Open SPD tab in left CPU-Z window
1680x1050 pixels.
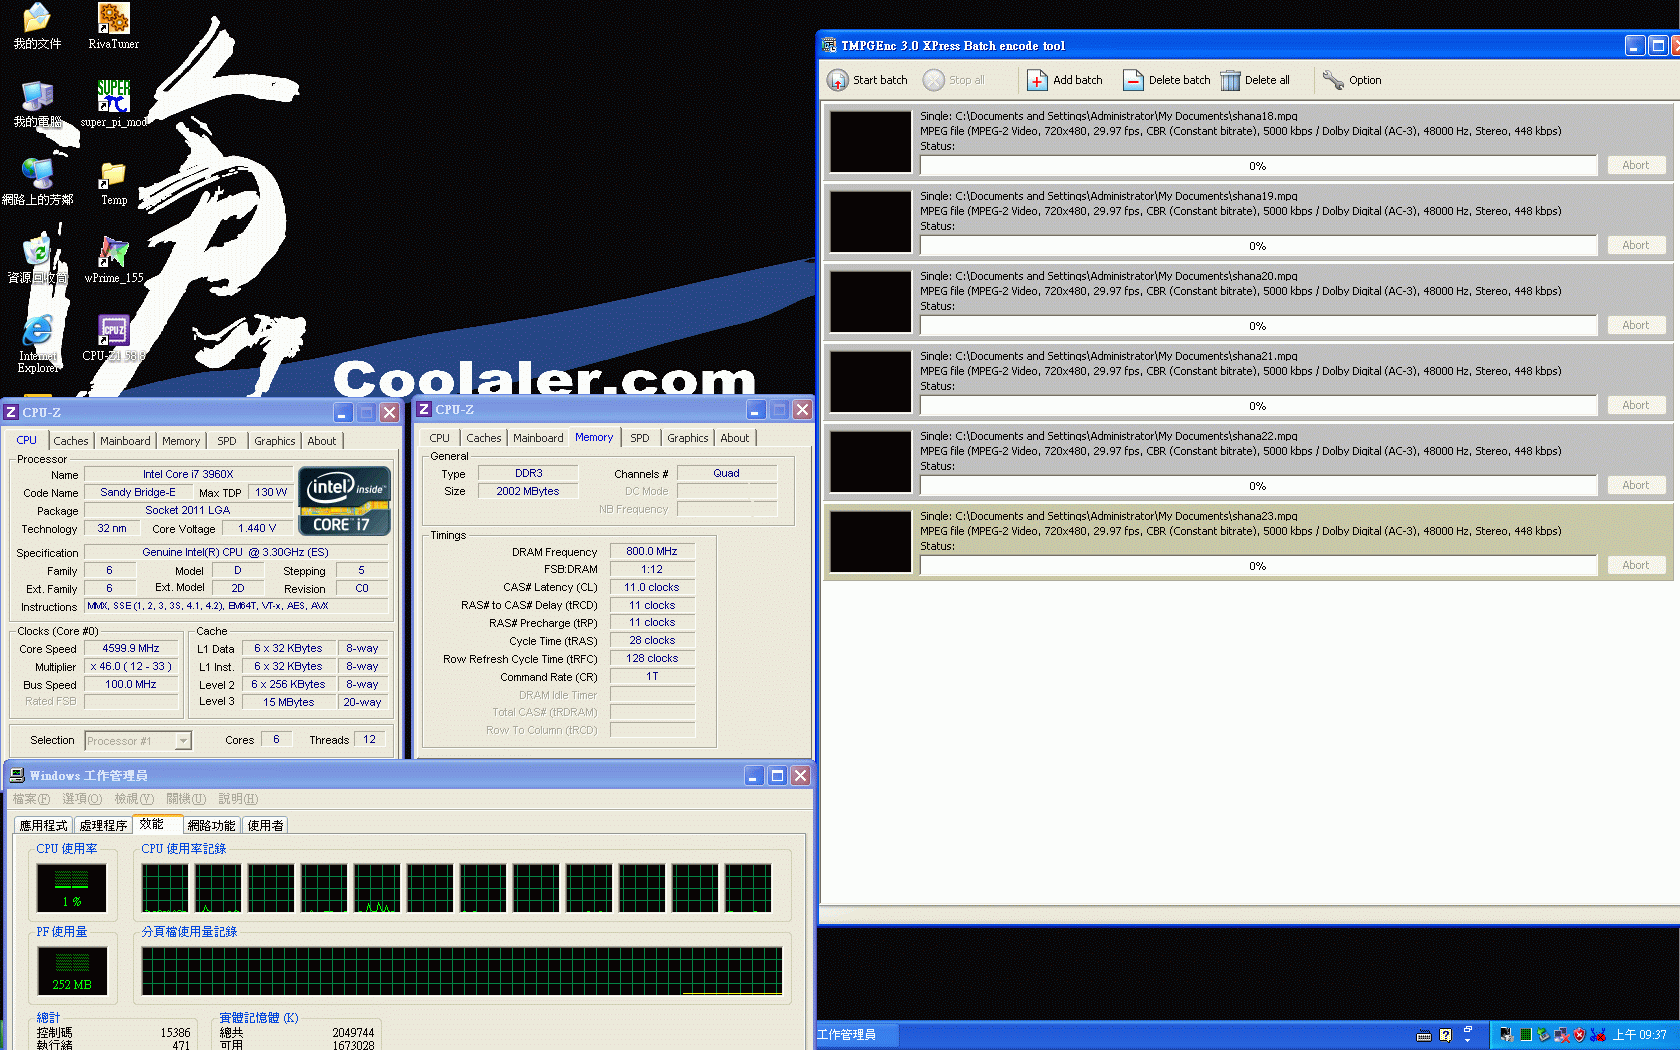227,441
